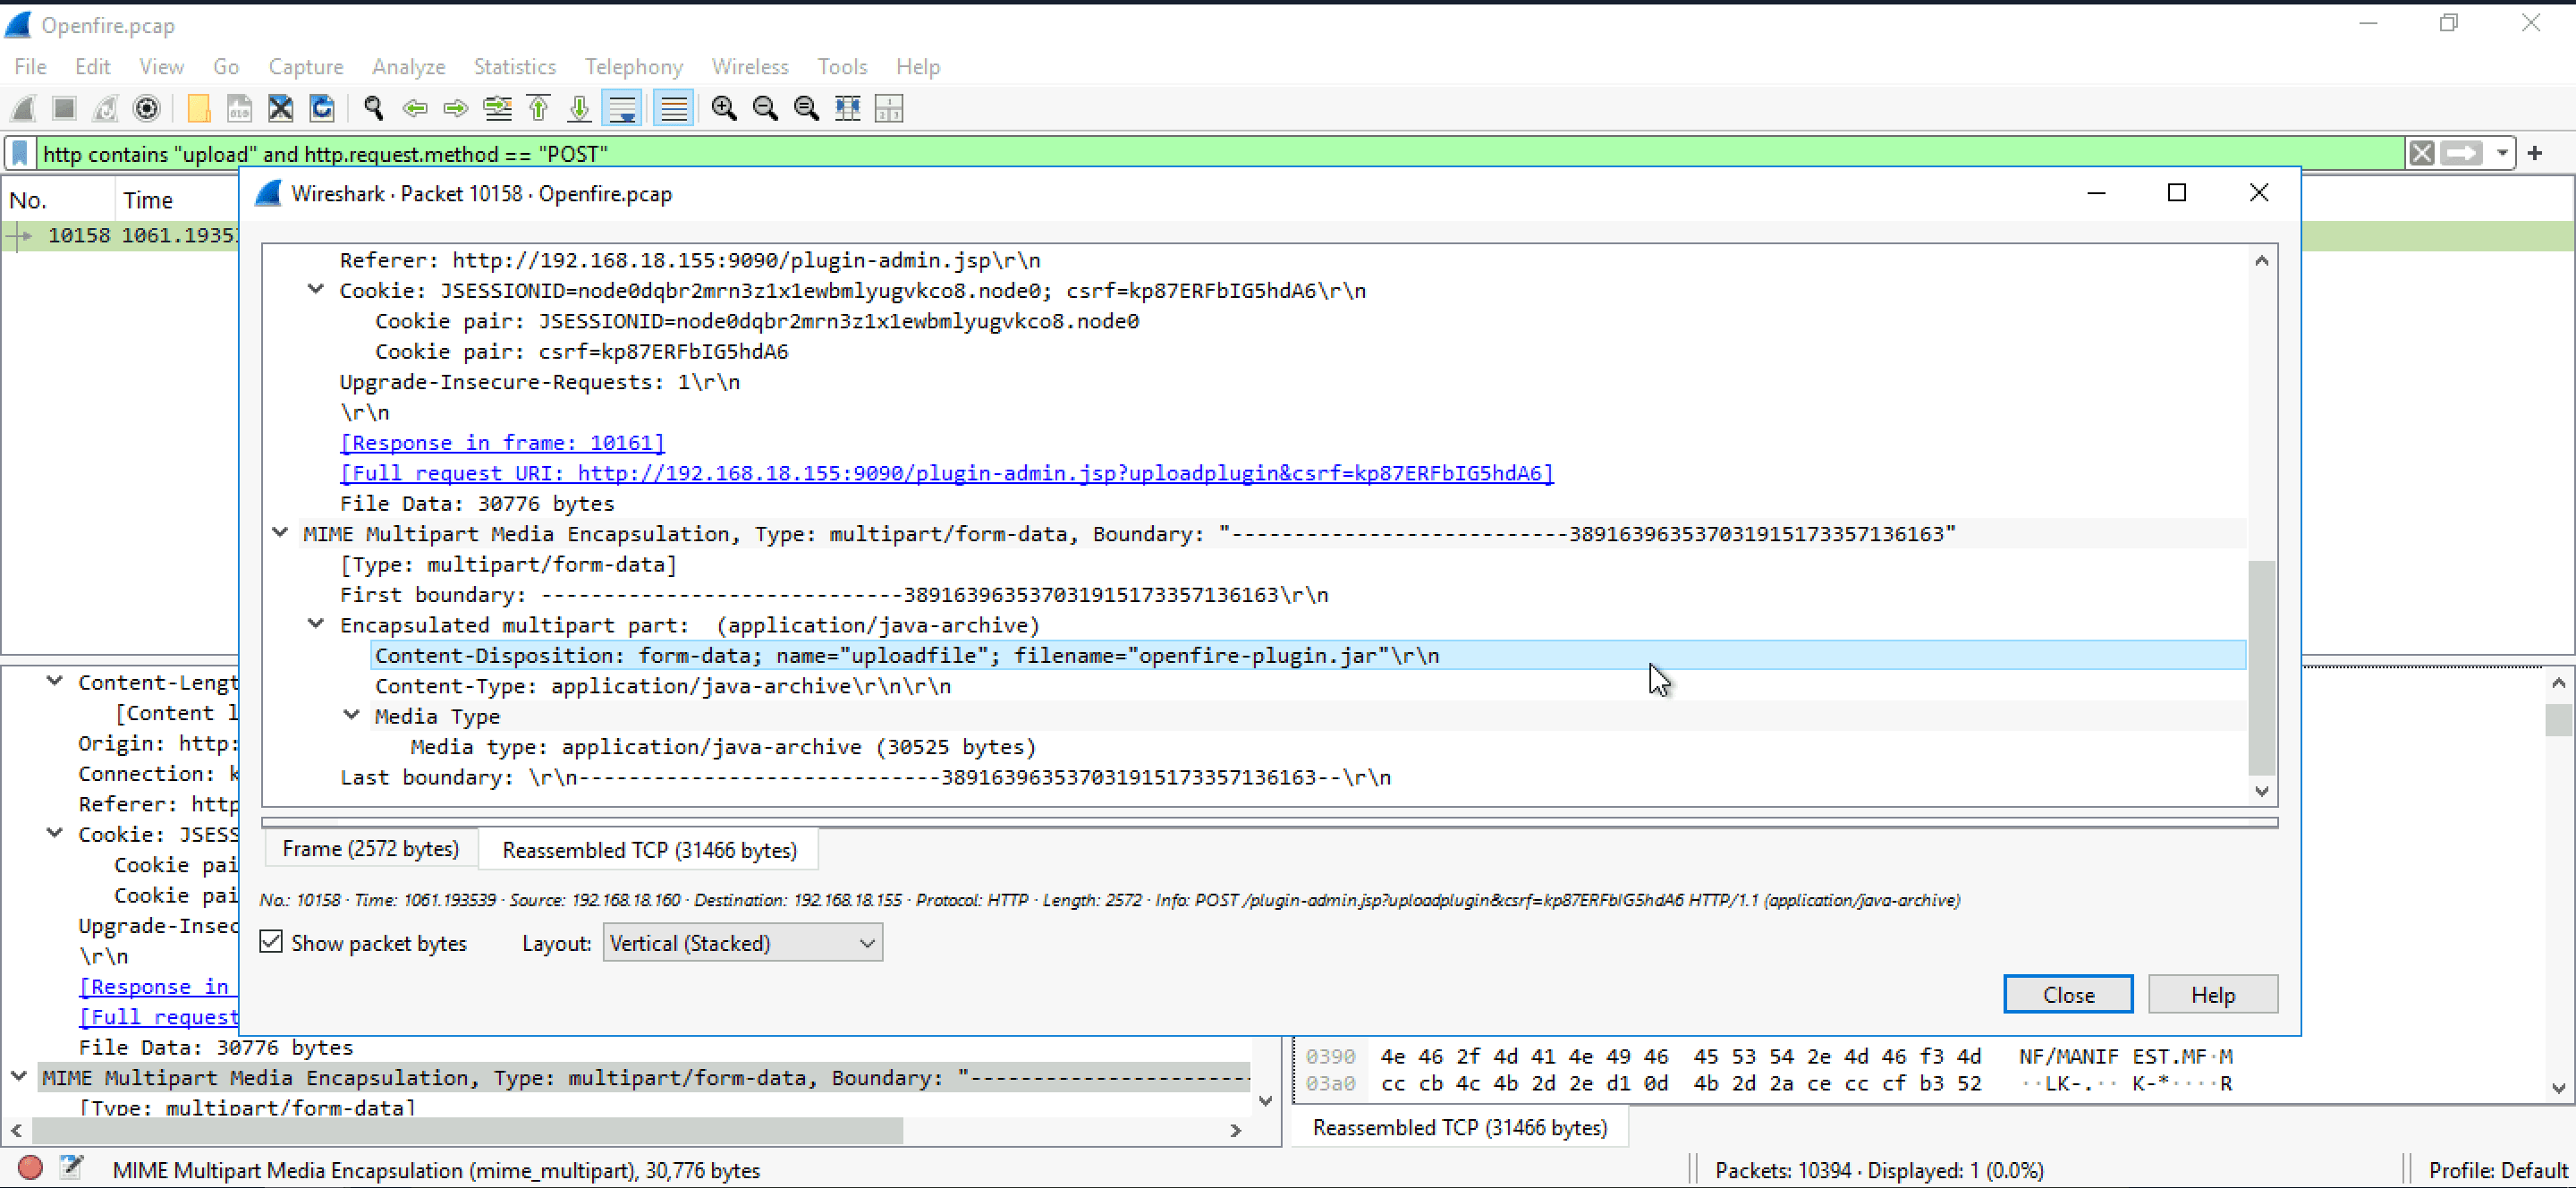Viewport: 2576px width, 1188px height.
Task: Click main window Reassembled TCP (31466 bytes) tab
Action: point(1460,1127)
